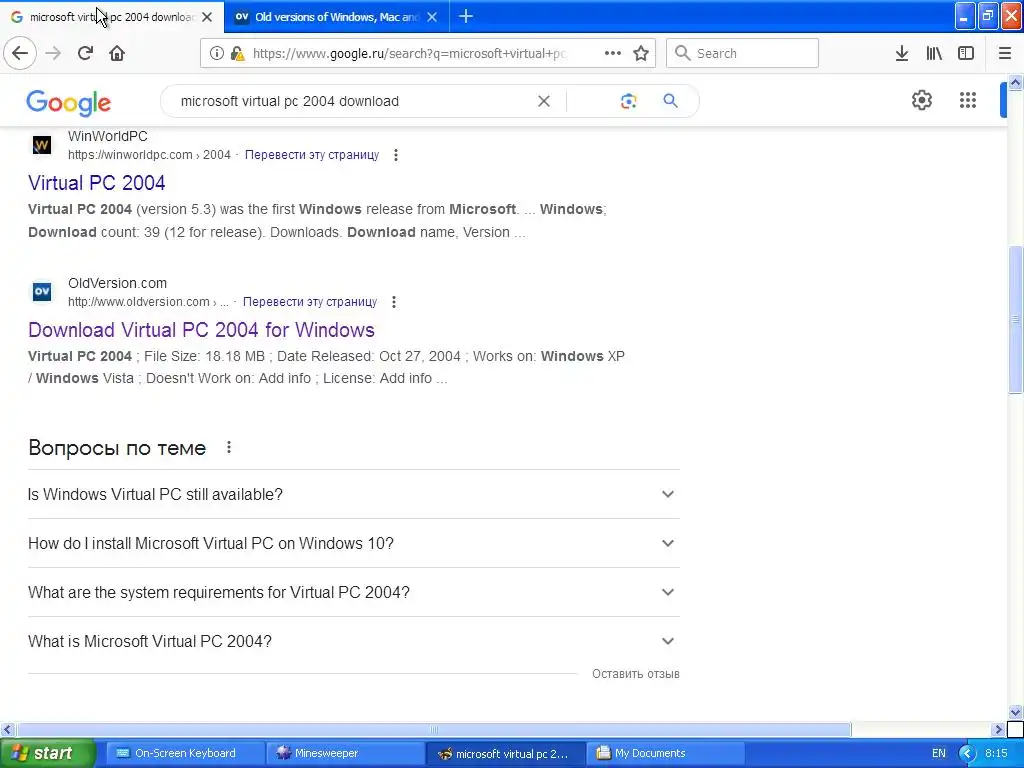Image resolution: width=1024 pixels, height=768 pixels.
Task: Close the Google search tab
Action: [x=207, y=17]
